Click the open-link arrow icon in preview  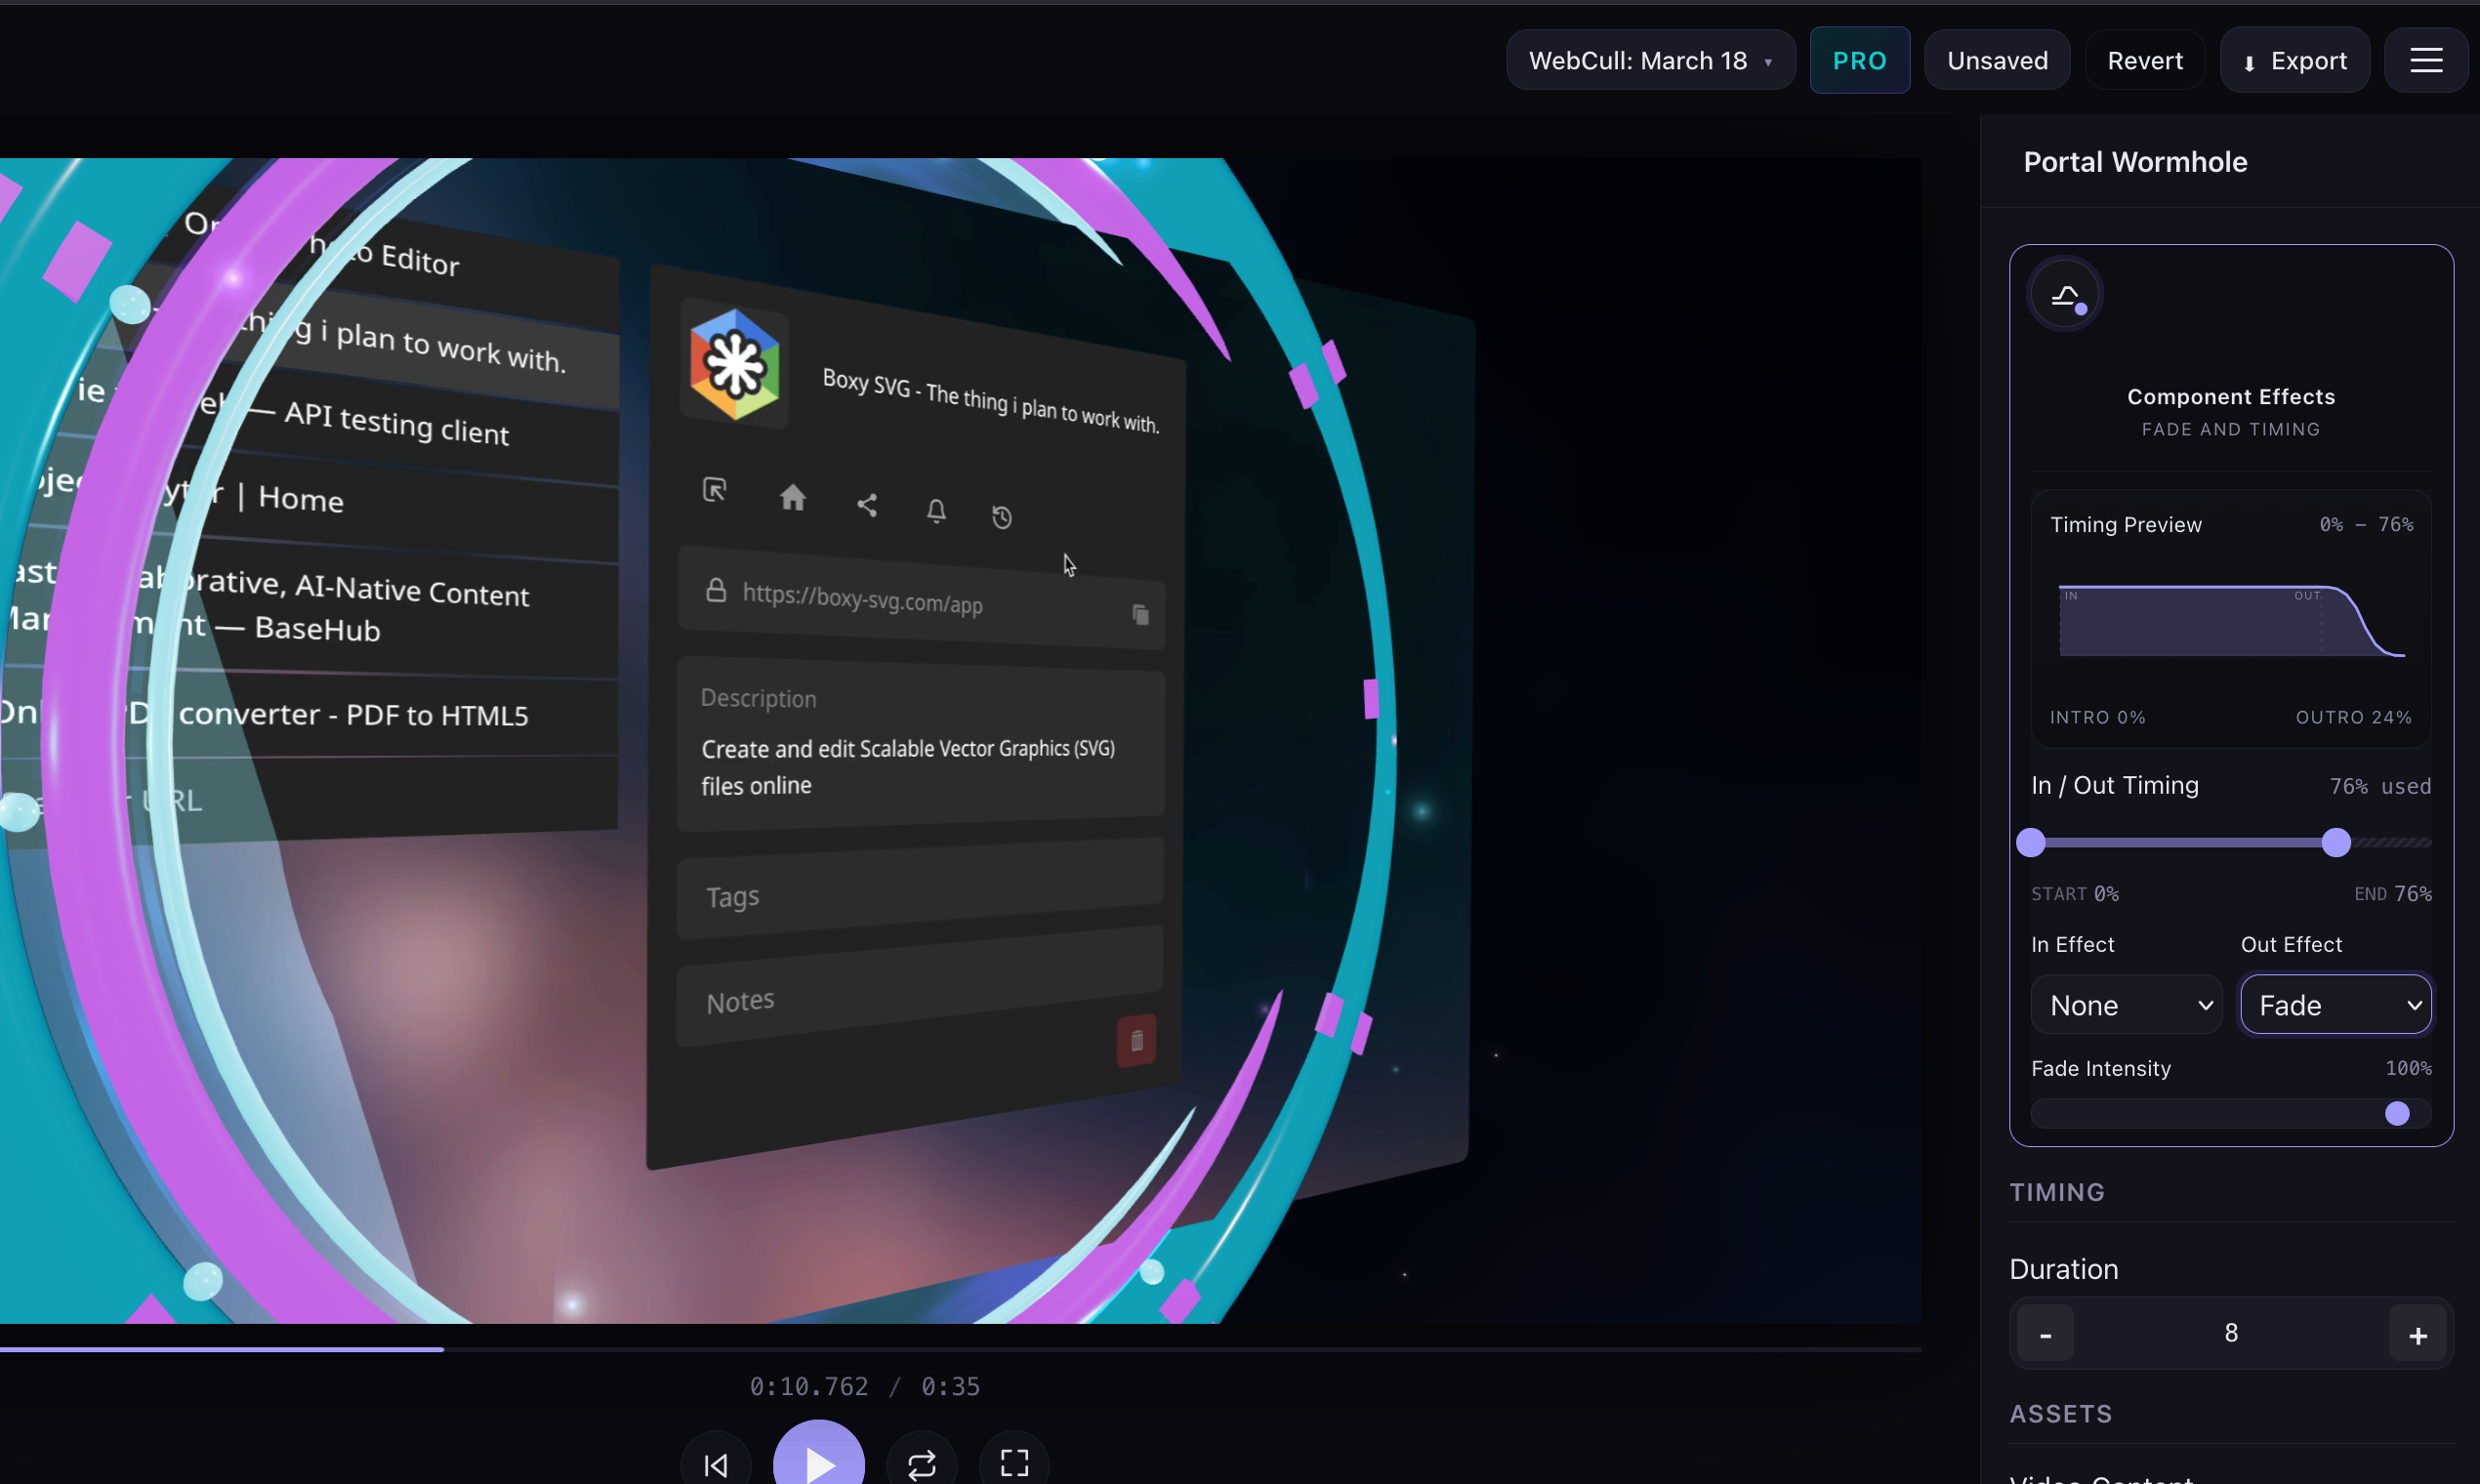click(x=714, y=489)
